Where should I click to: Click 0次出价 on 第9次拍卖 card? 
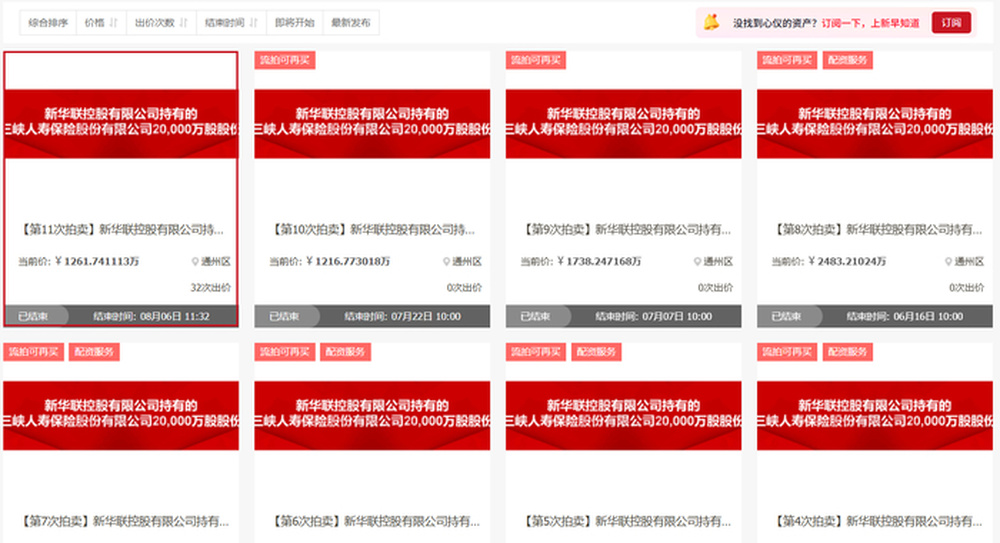[716, 288]
